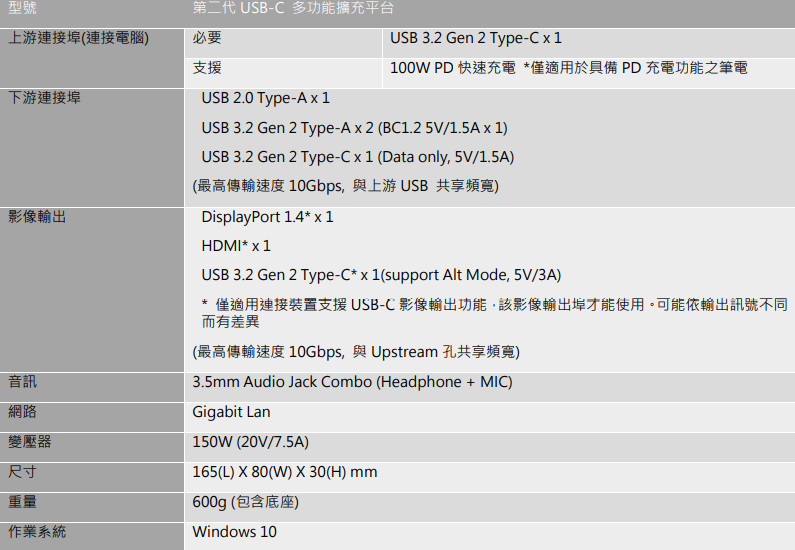The height and width of the screenshot is (550, 795).
Task: Click the BC1.2 5V/1.5A Type-A line
Action: pos(354,128)
